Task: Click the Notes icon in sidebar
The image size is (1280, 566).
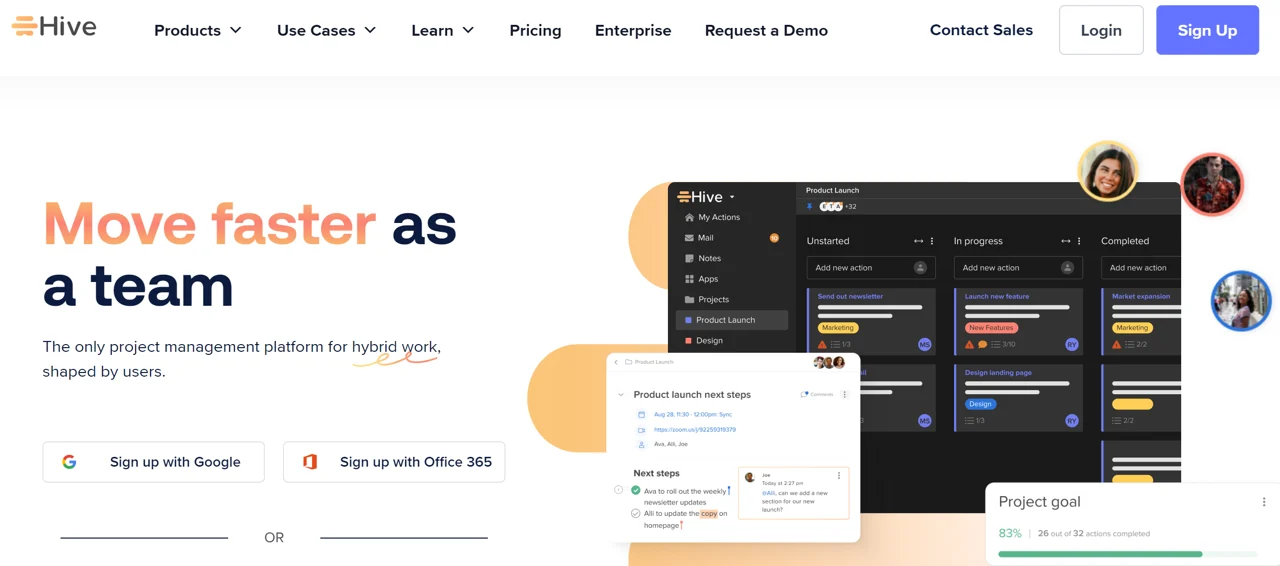Action: point(689,258)
